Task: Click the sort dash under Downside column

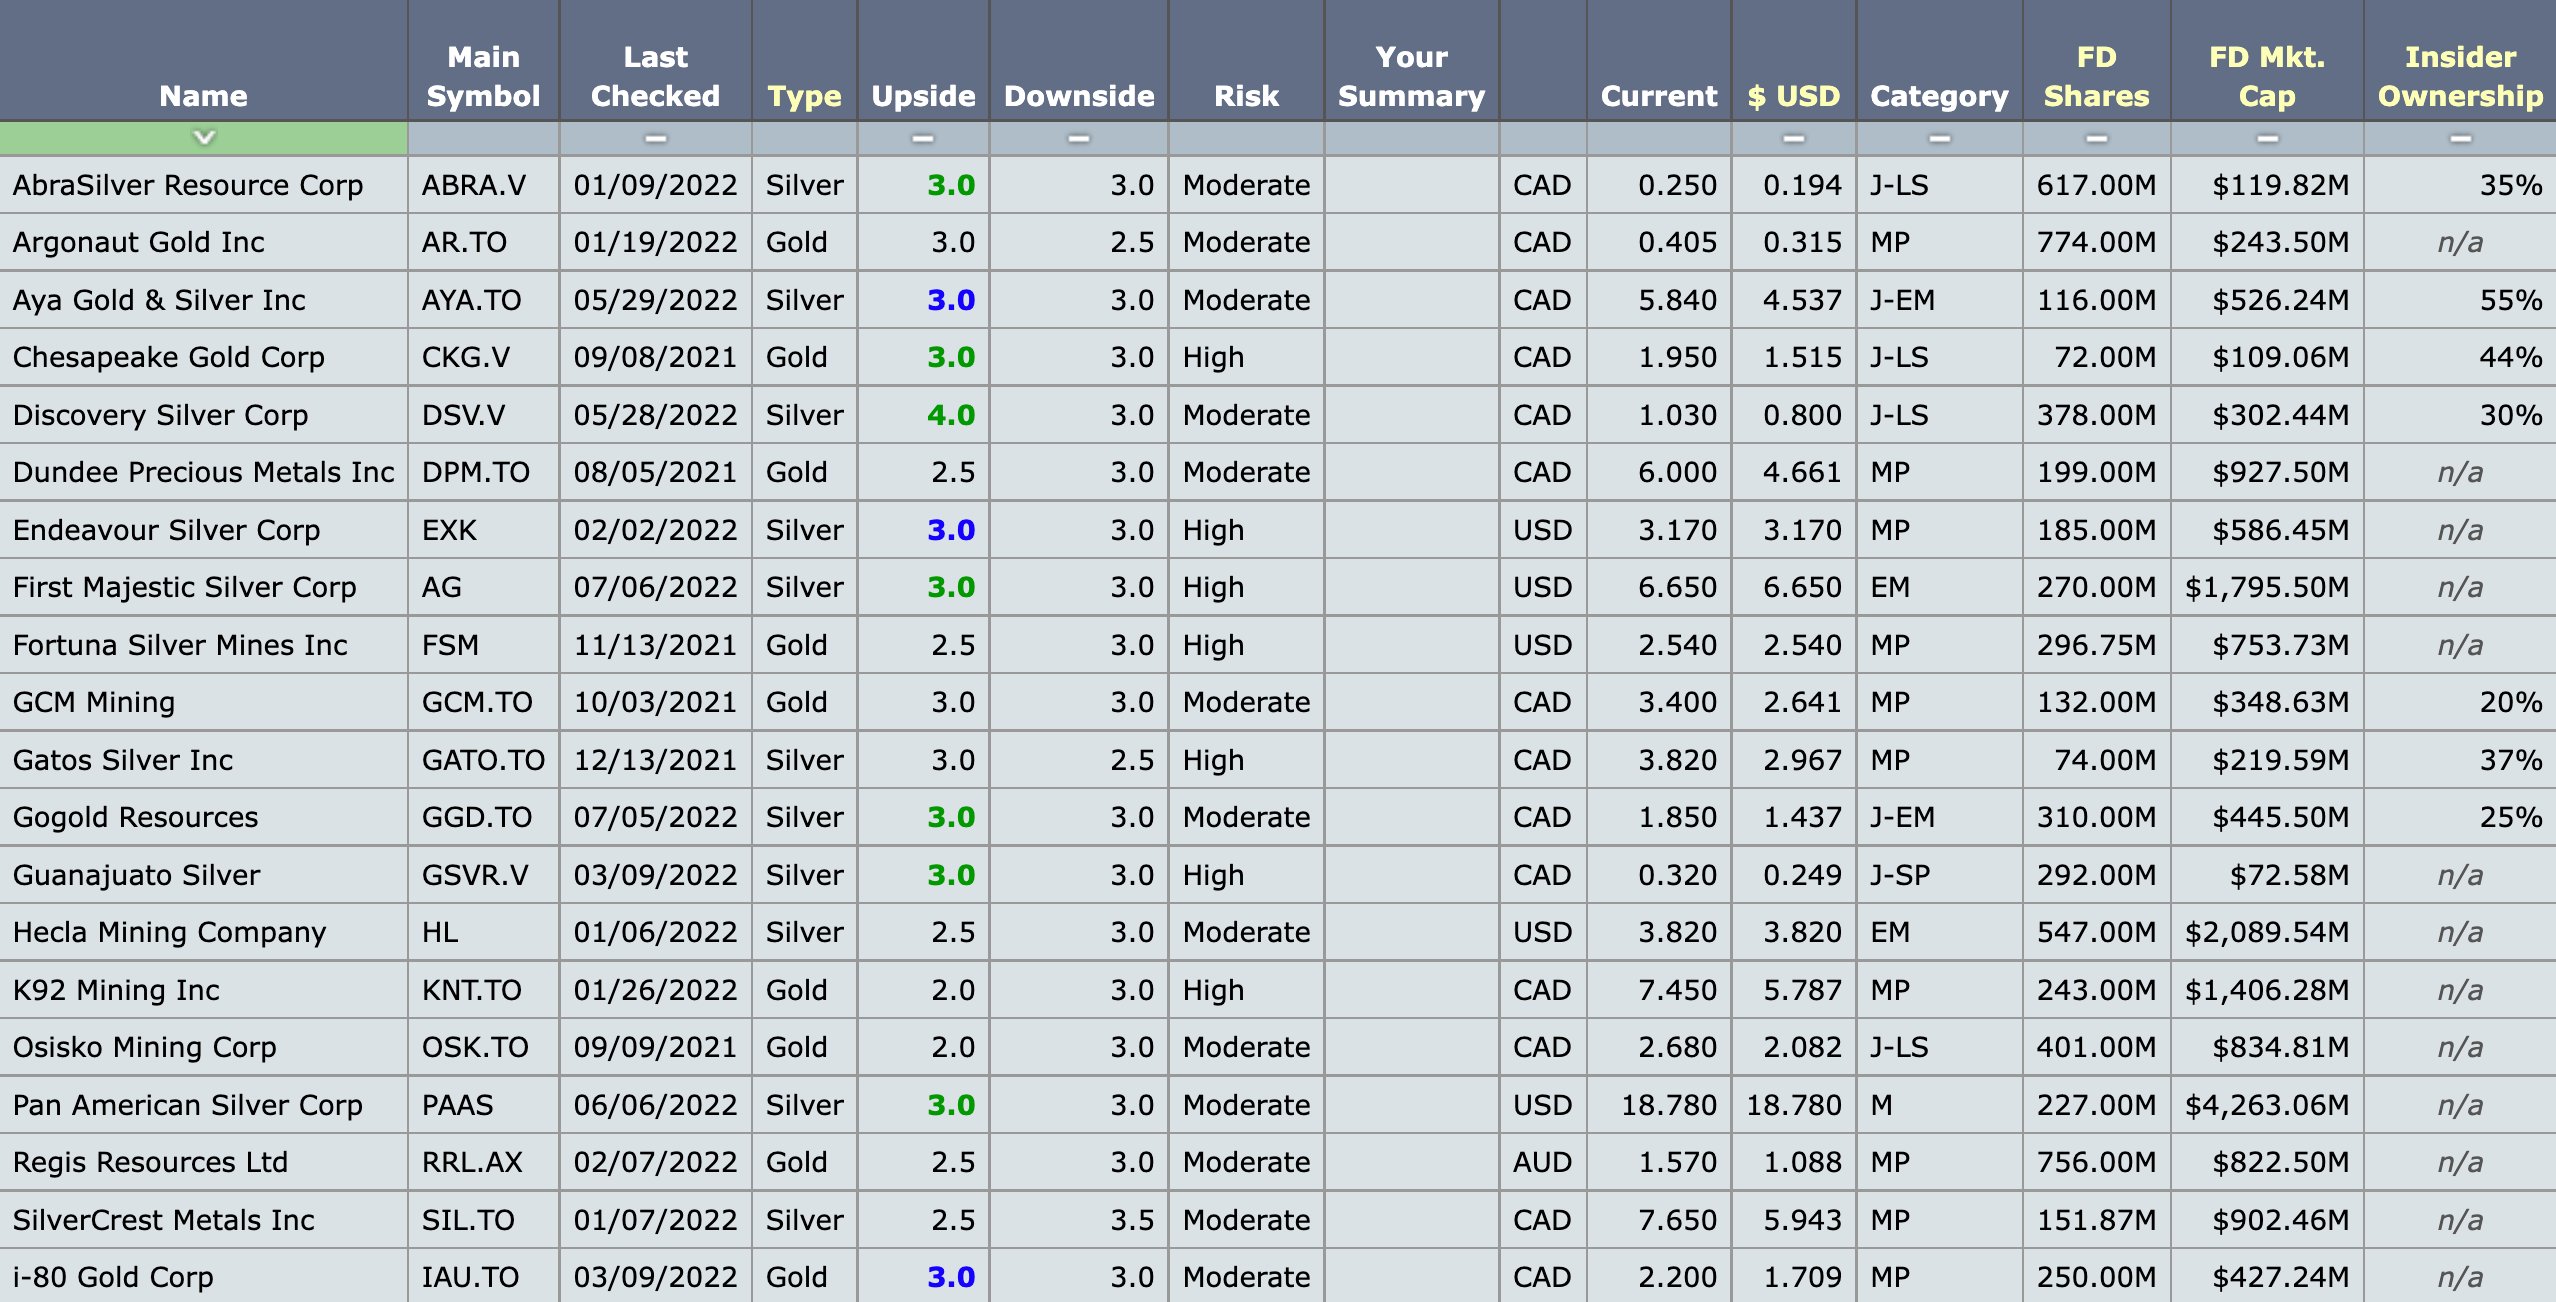Action: pyautogui.click(x=1078, y=138)
